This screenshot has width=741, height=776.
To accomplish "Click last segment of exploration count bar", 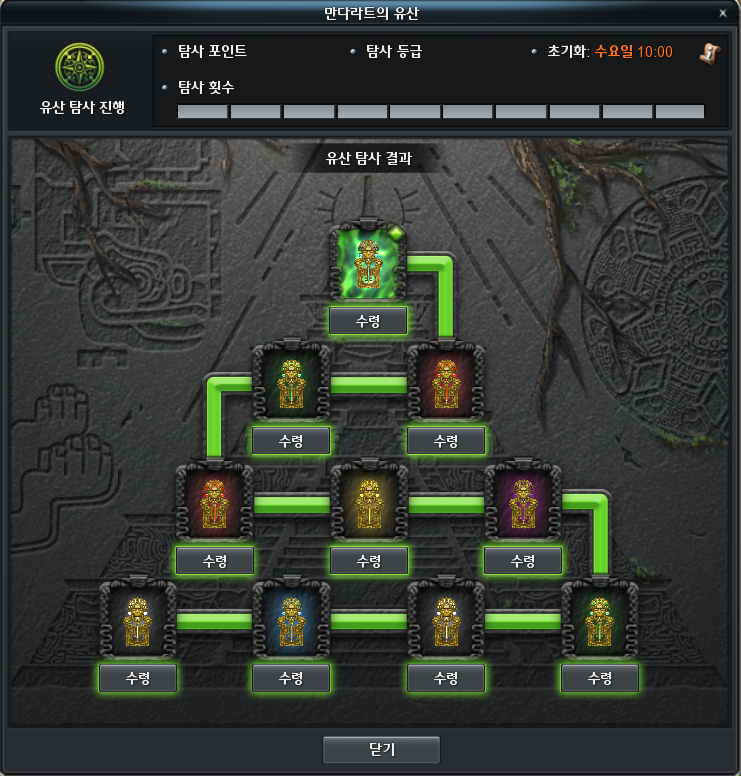I will tap(680, 111).
